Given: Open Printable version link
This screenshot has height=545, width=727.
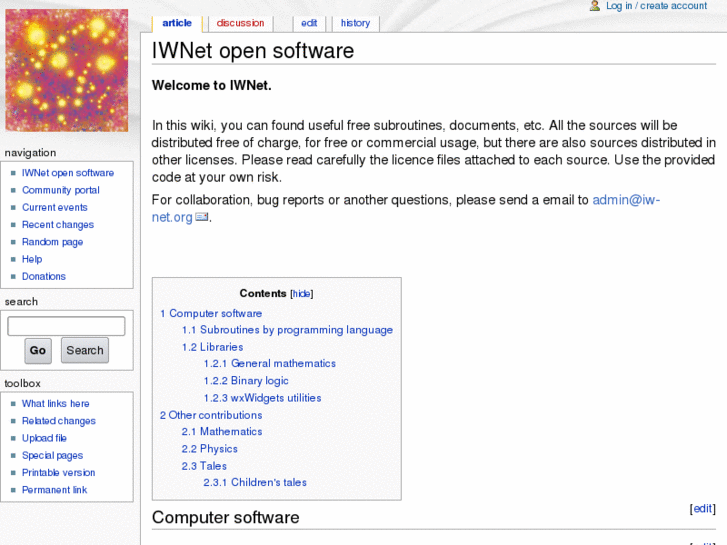Looking at the screenshot, I should 58,473.
